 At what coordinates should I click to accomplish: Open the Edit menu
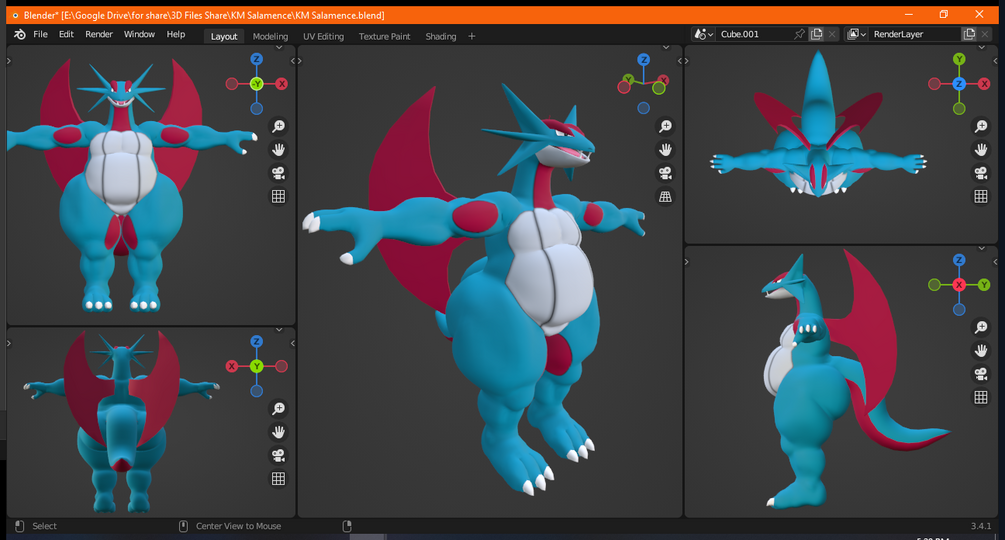[66, 35]
